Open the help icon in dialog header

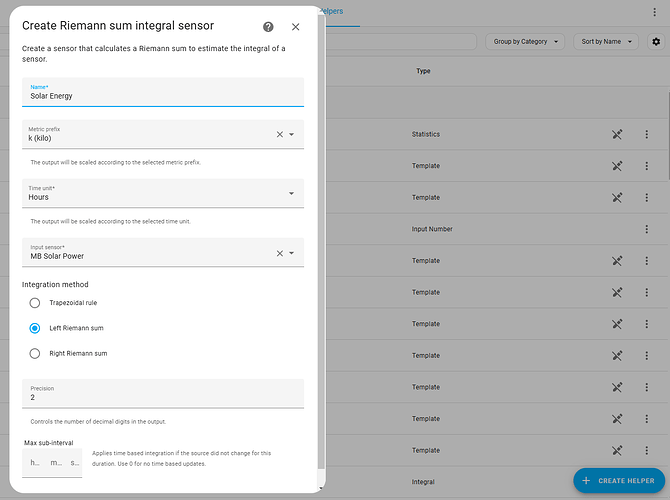[268, 27]
